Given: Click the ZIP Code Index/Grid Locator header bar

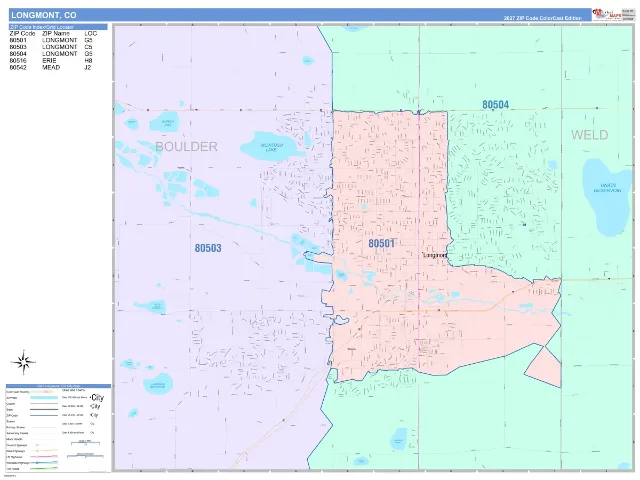Looking at the screenshot, I should click(x=58, y=27).
